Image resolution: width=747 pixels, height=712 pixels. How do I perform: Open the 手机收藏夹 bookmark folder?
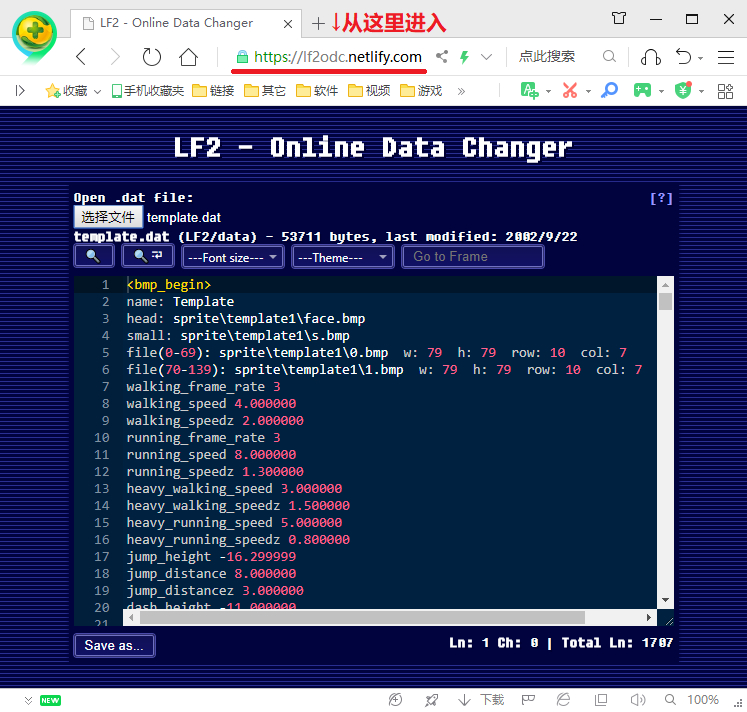tap(148, 90)
